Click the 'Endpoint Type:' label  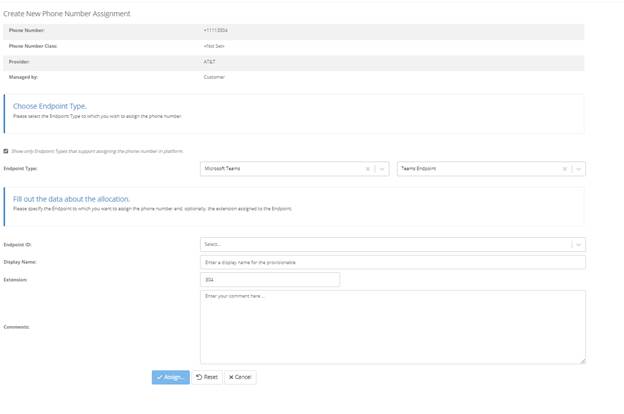[20, 169]
